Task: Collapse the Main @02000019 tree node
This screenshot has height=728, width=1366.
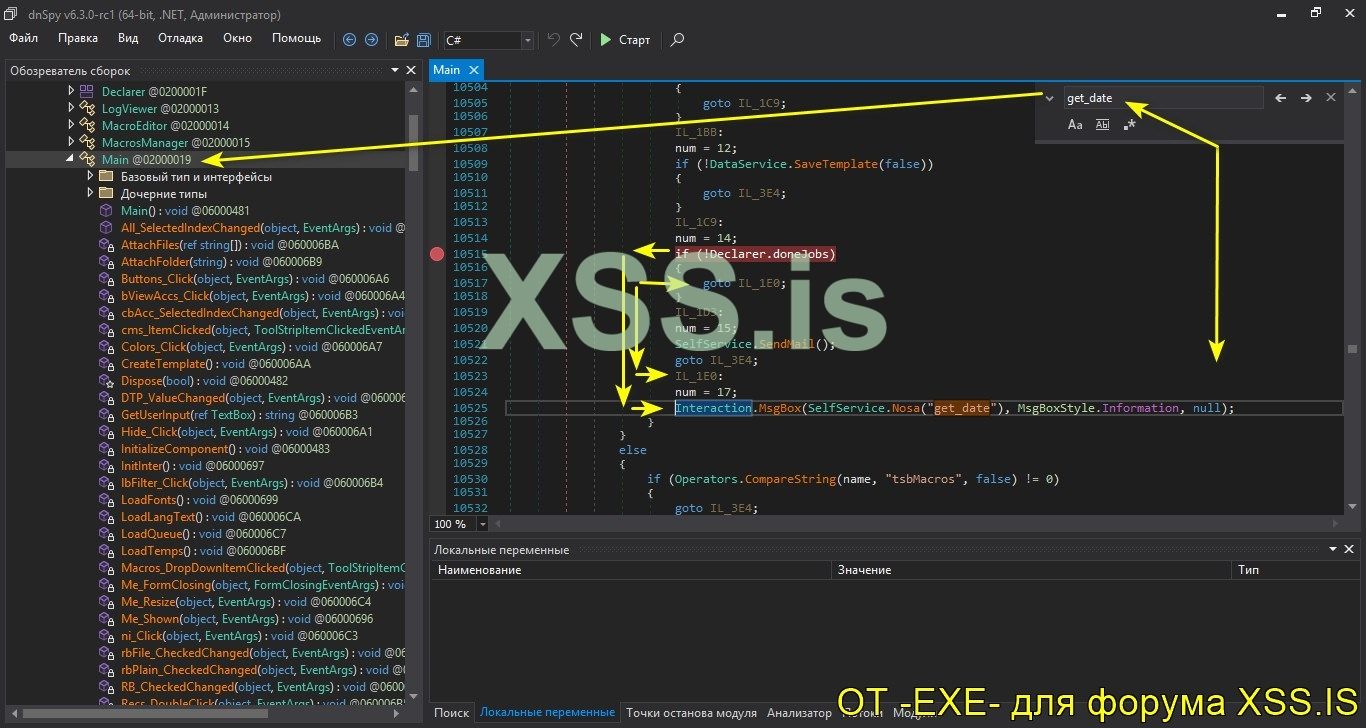Action: click(70, 159)
